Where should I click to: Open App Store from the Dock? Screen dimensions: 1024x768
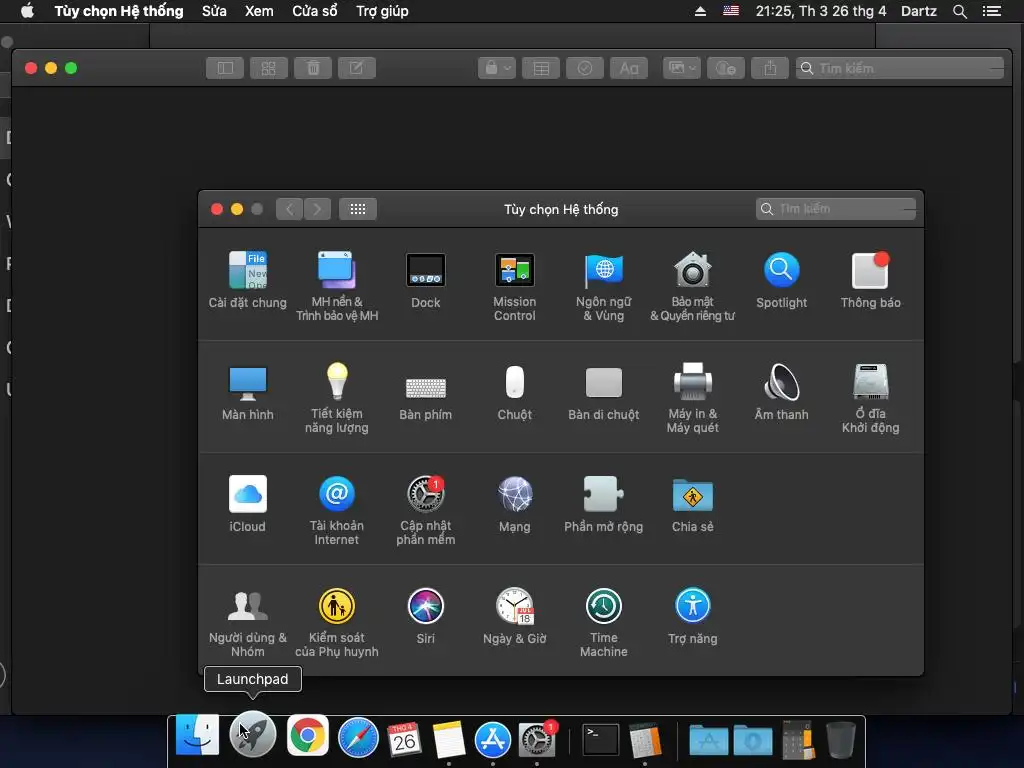(x=492, y=739)
